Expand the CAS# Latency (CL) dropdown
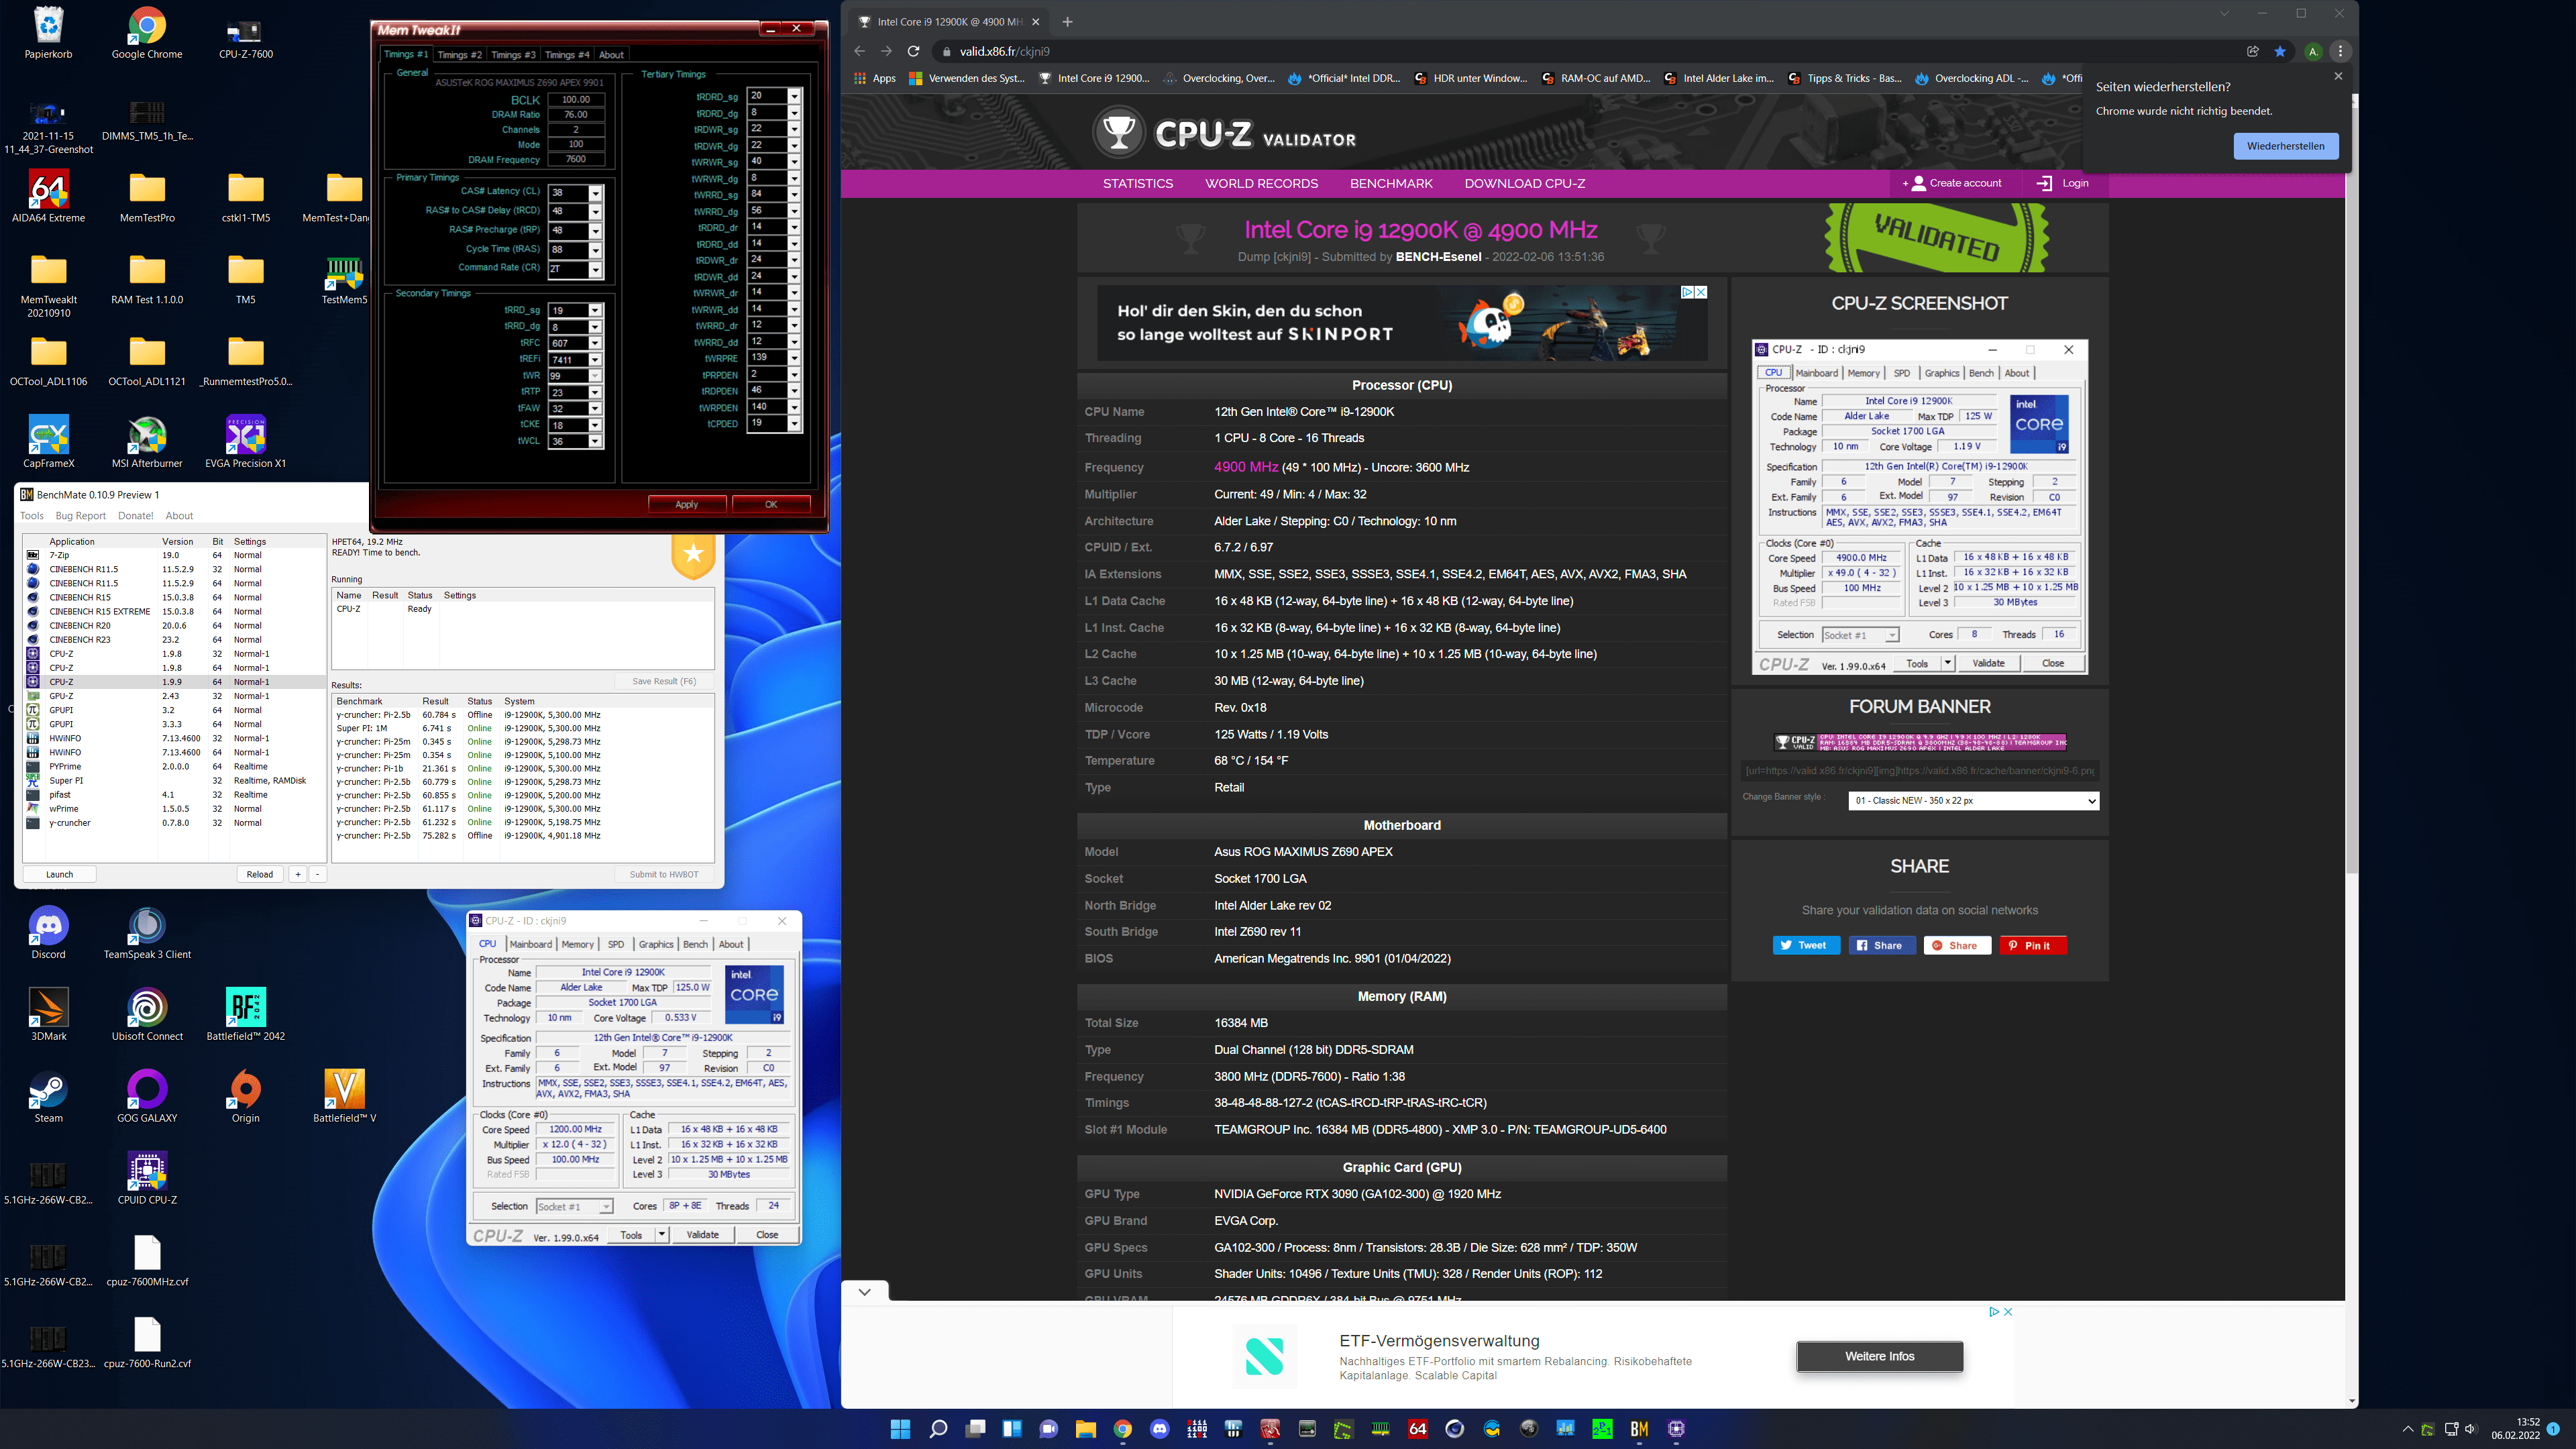Viewport: 2576px width, 1449px height. click(x=595, y=192)
